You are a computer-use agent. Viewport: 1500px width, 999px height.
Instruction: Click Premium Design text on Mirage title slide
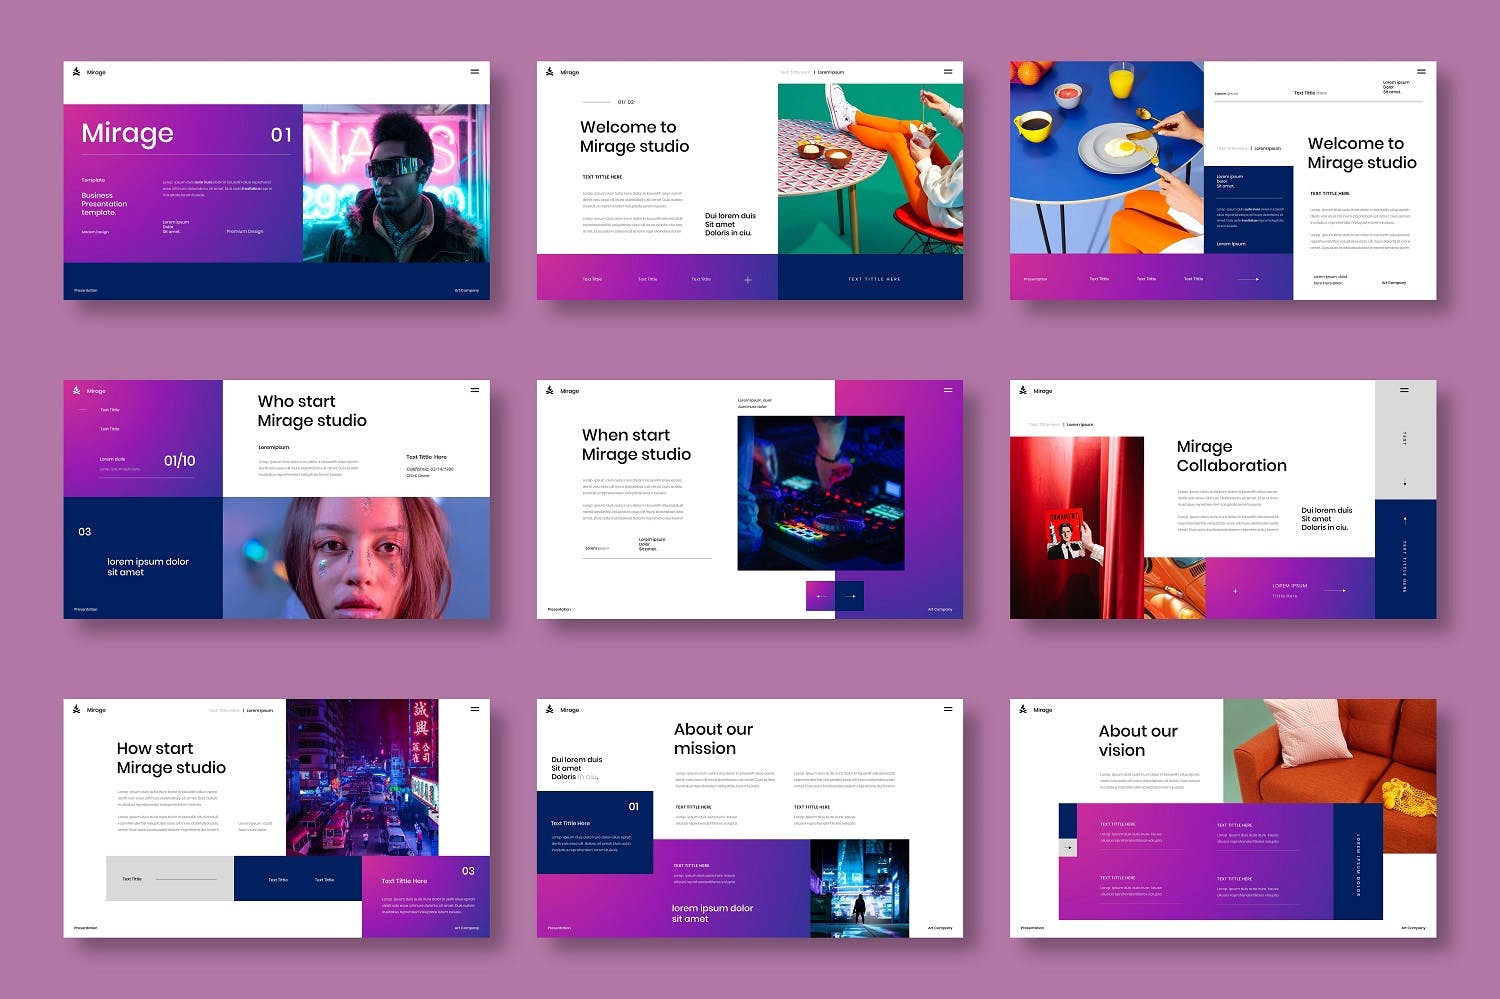click(244, 231)
